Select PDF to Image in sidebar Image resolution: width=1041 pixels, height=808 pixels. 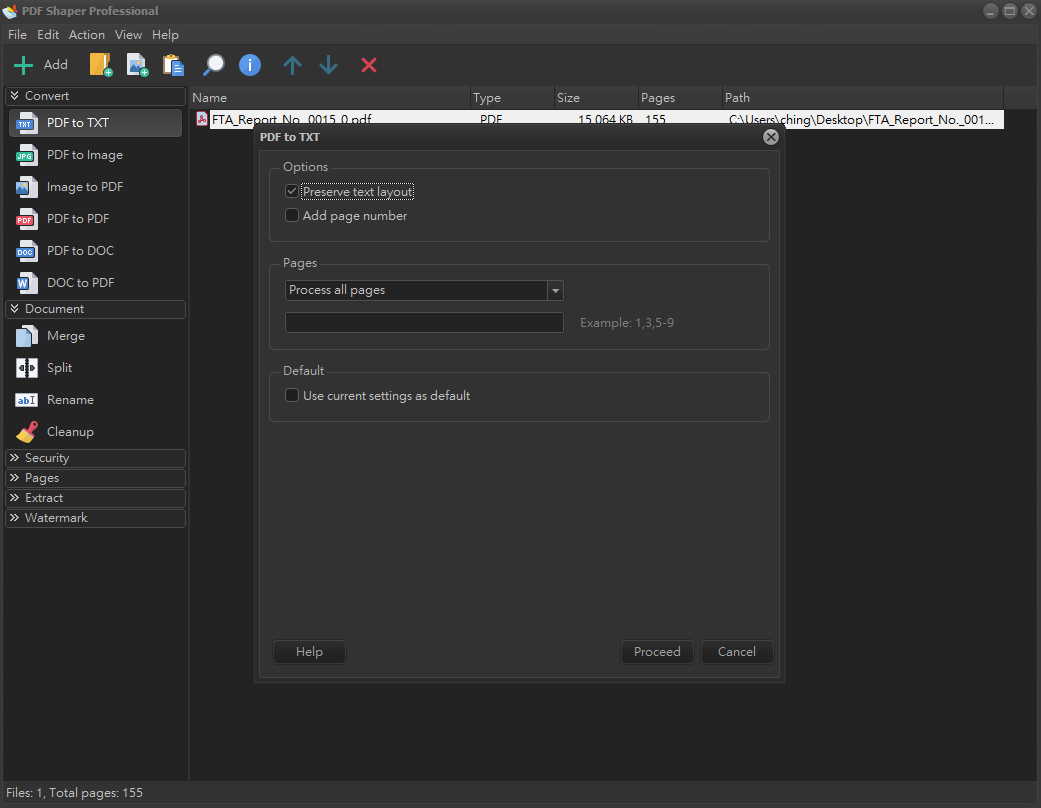click(84, 155)
